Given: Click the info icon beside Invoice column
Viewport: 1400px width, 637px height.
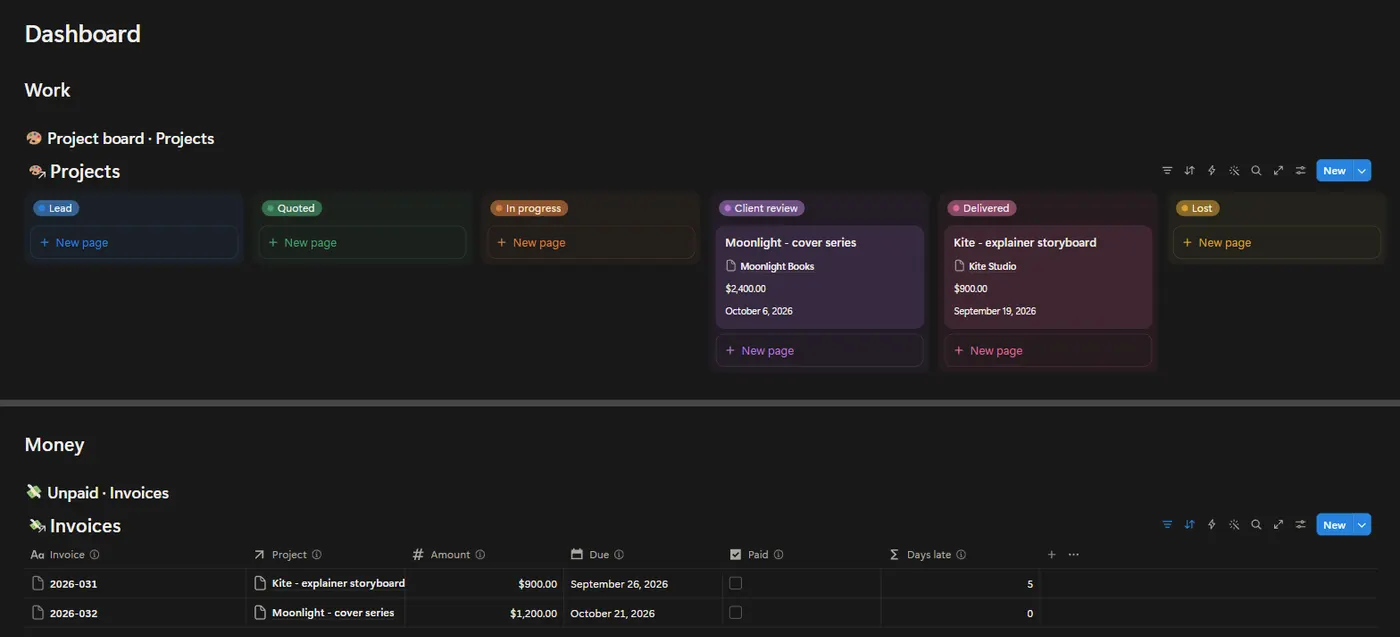Looking at the screenshot, I should click(x=95, y=555).
